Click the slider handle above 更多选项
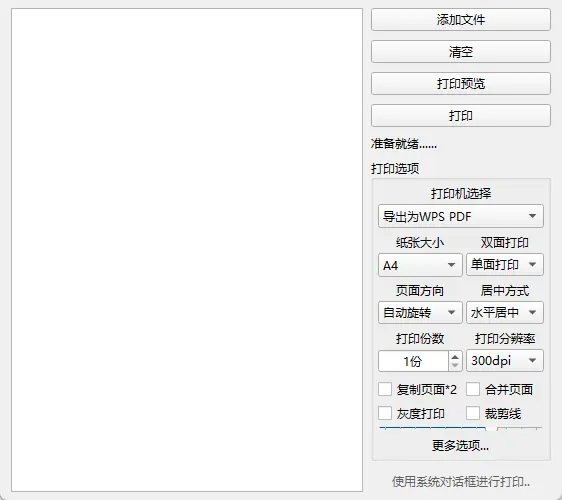Viewport: 562px width, 500px height. tap(491, 429)
